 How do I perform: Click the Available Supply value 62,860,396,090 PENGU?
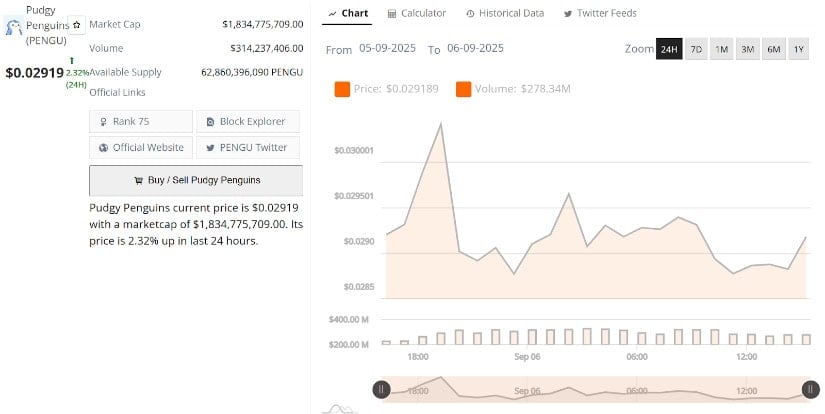tap(252, 73)
